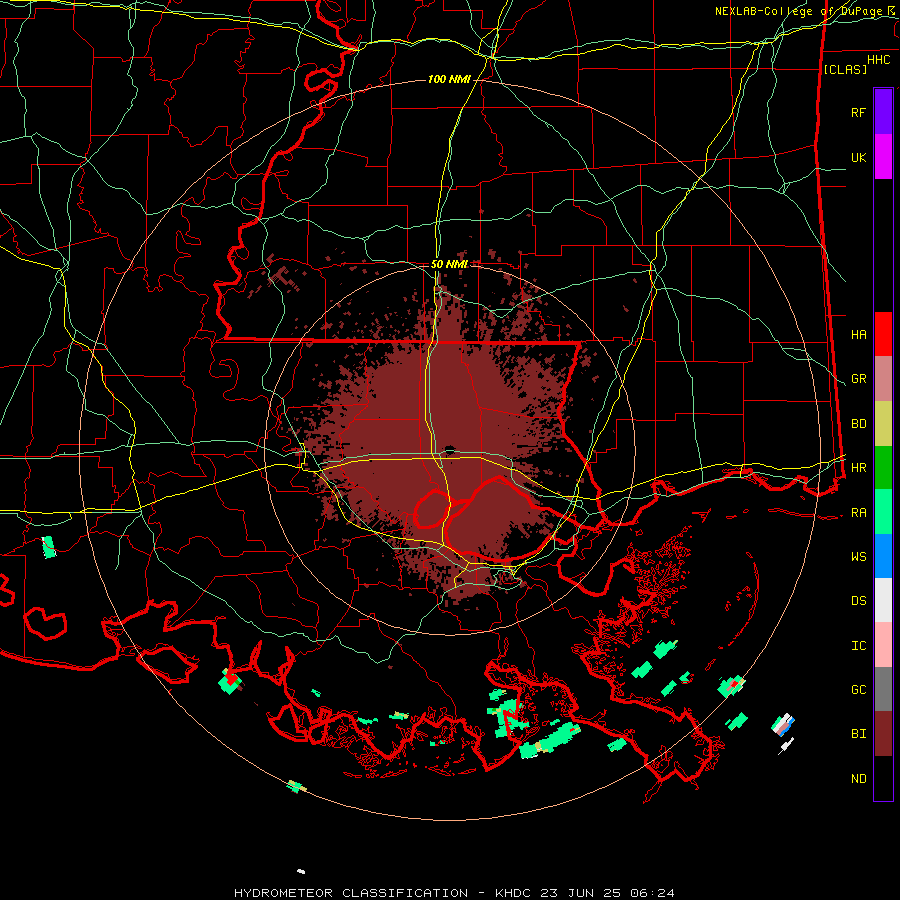Click the HR dark green legend swatch
Viewport: 900px width, 900px height.
[x=883, y=468]
